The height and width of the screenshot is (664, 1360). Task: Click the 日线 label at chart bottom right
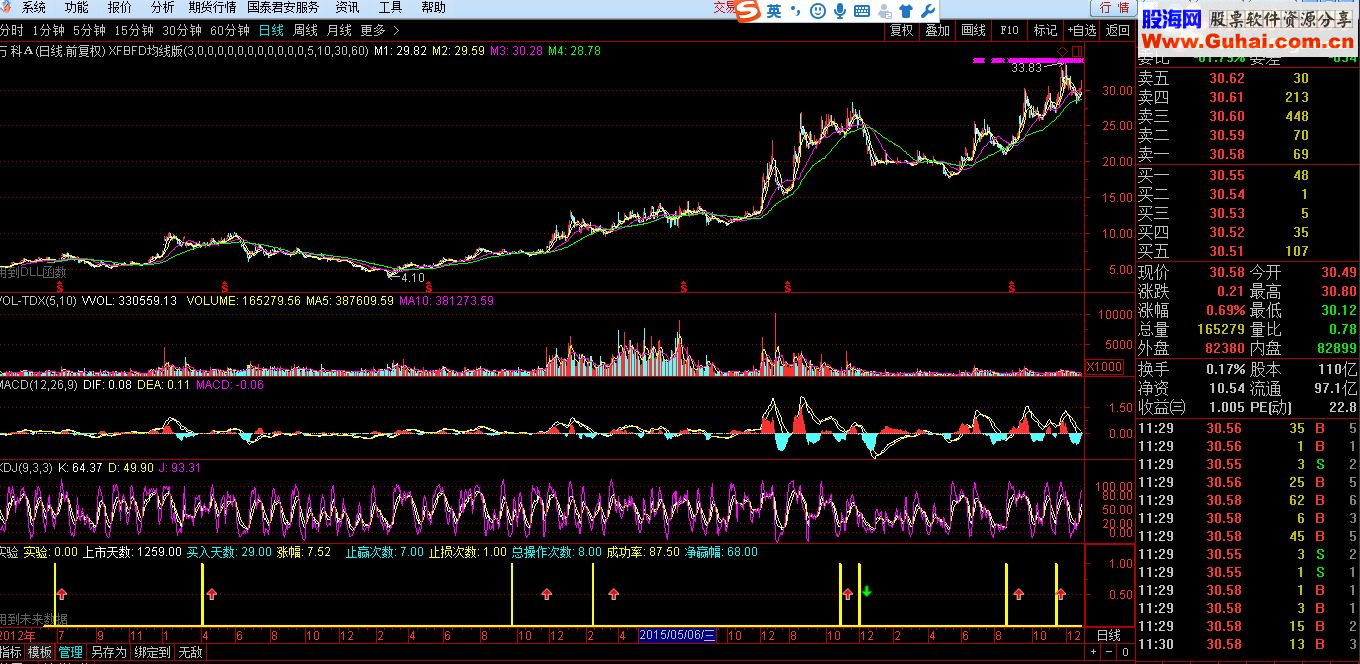click(1109, 636)
